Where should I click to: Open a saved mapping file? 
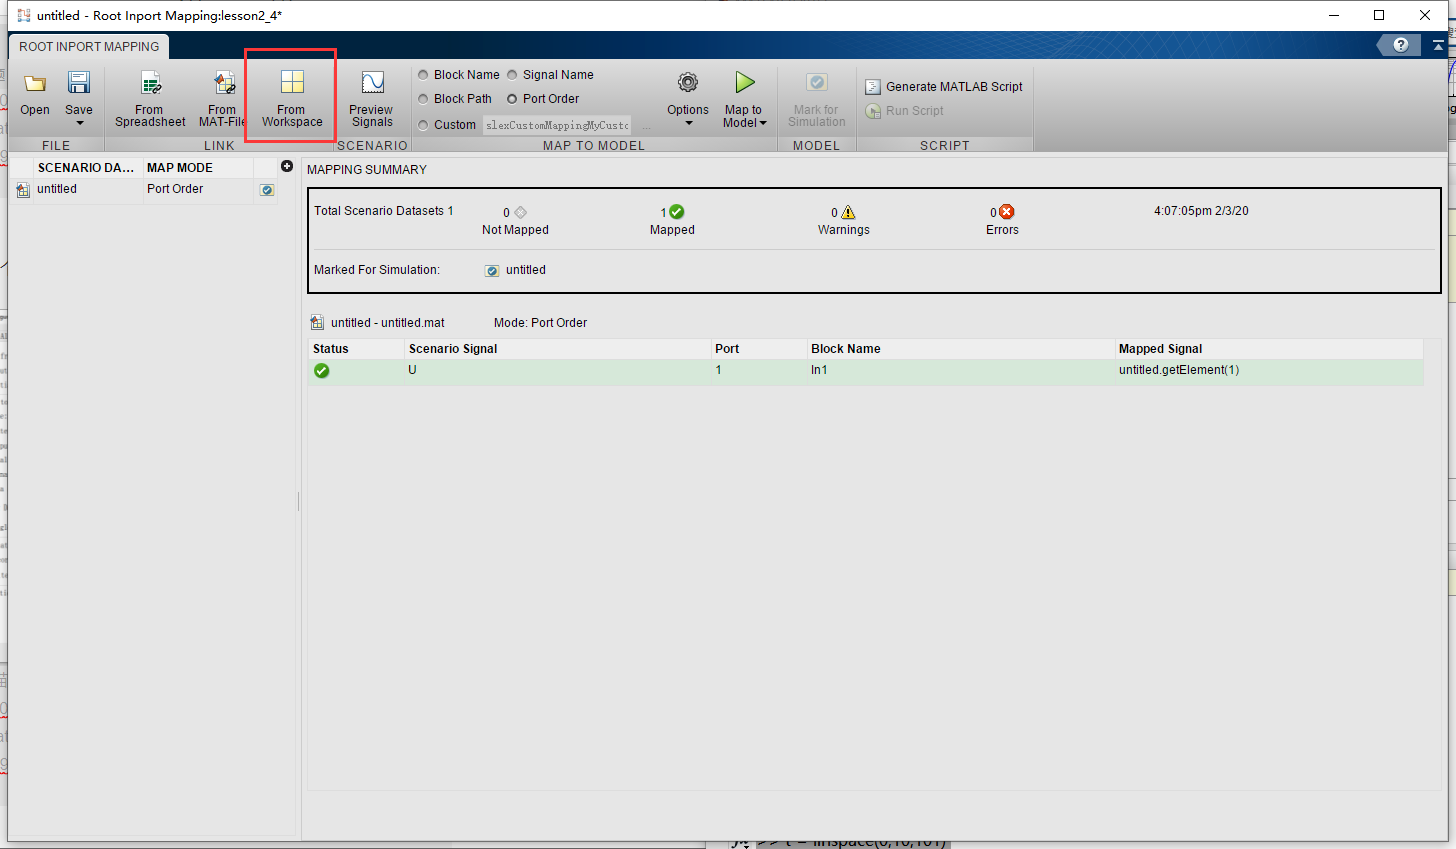pos(34,95)
